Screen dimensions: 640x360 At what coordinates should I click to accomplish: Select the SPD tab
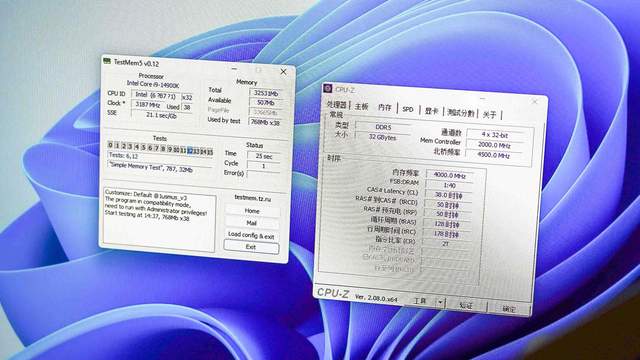pyautogui.click(x=407, y=109)
